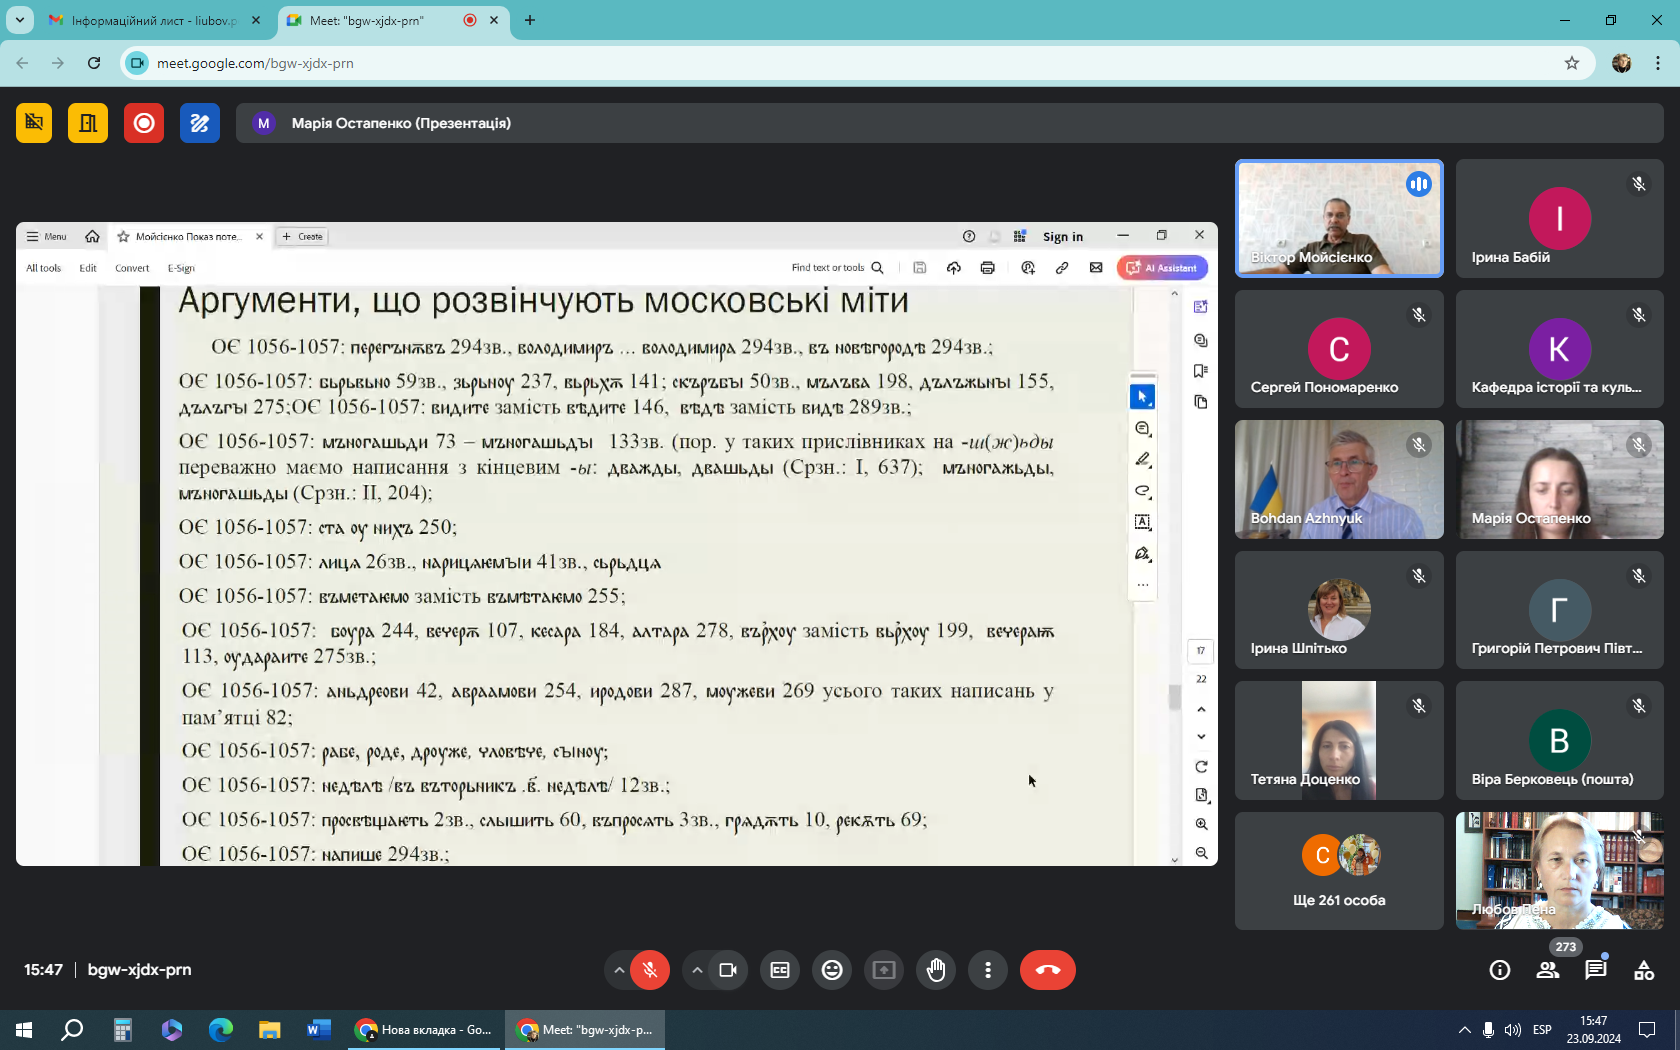Bookmark this page with star icon
The width and height of the screenshot is (1680, 1050).
point(1572,63)
